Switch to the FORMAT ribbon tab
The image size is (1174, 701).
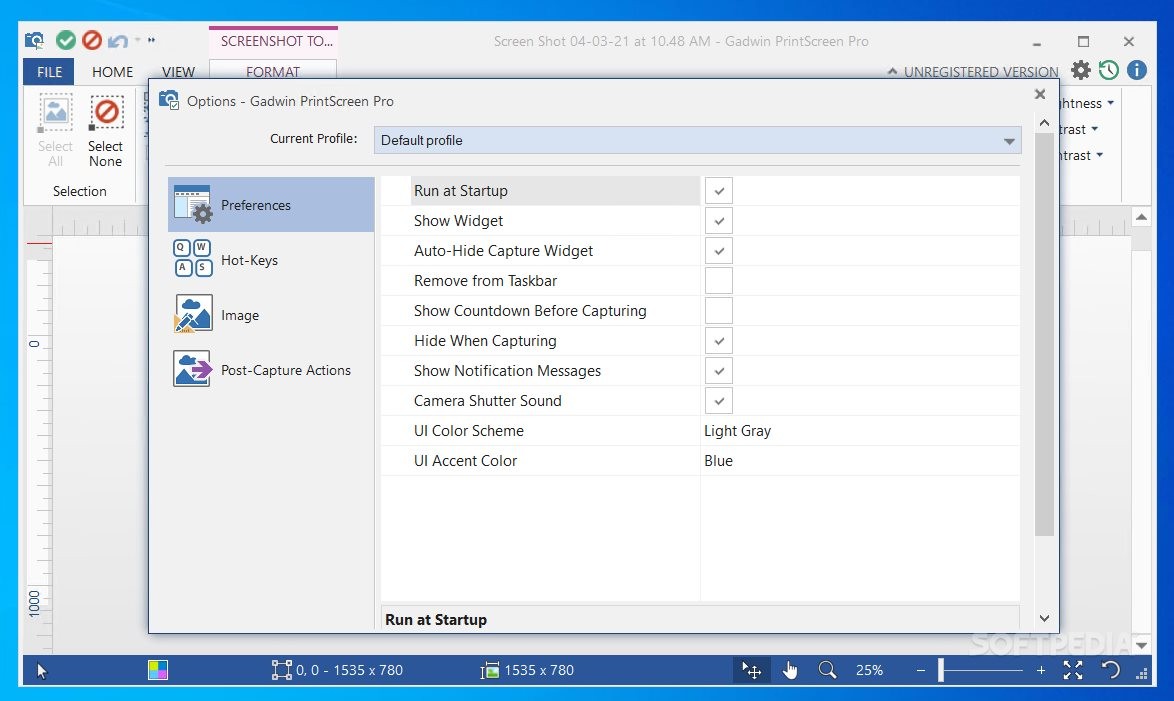pyautogui.click(x=273, y=71)
